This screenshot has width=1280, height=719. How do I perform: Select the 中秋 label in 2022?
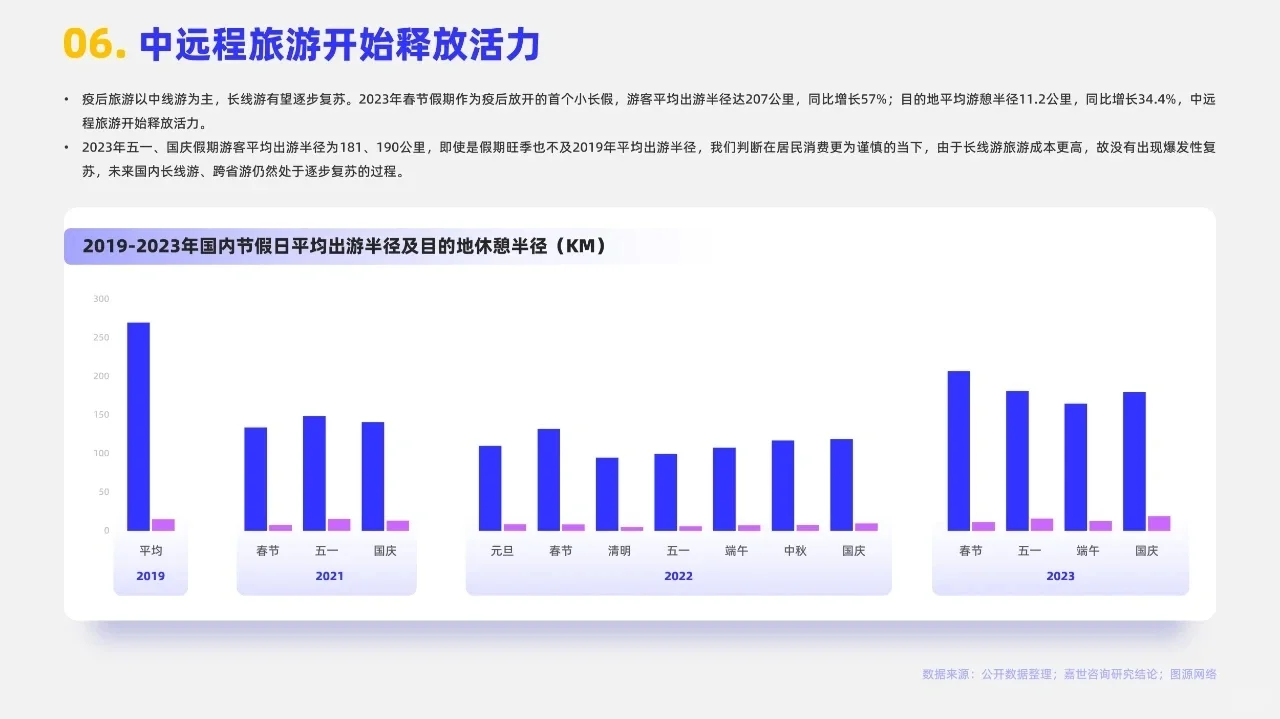coord(794,549)
